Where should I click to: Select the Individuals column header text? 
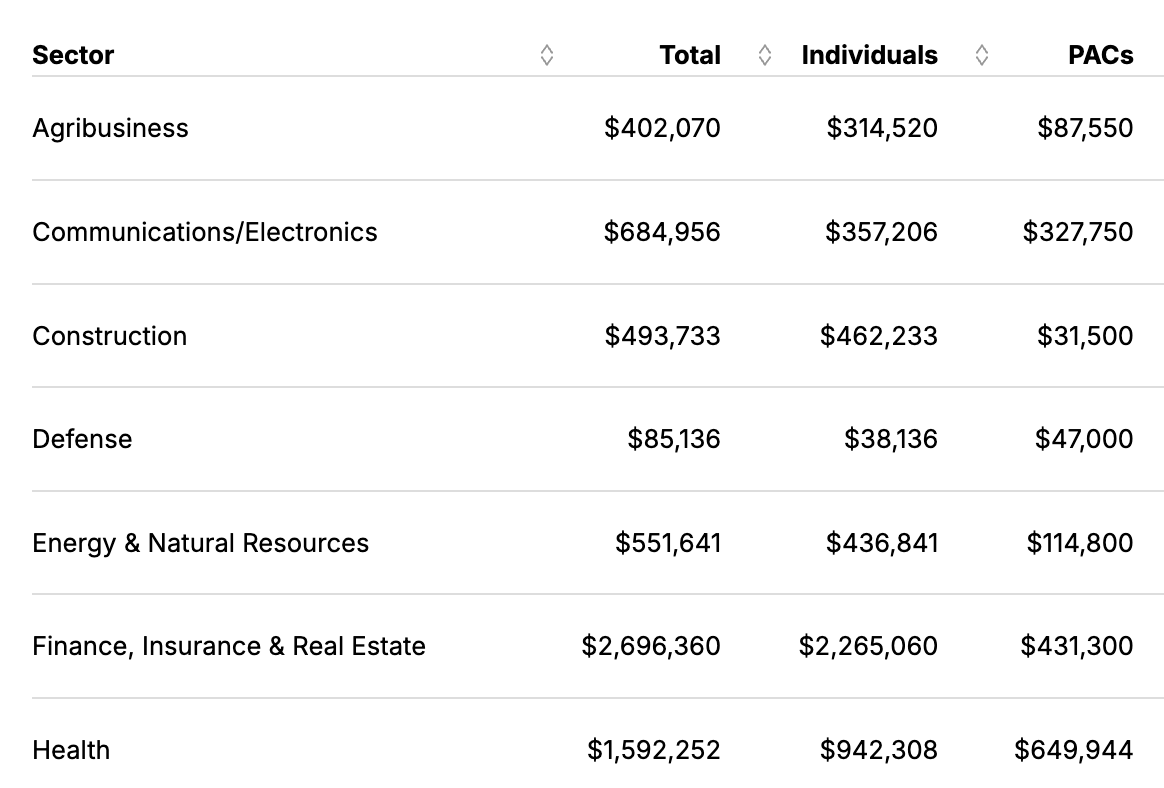(x=869, y=55)
